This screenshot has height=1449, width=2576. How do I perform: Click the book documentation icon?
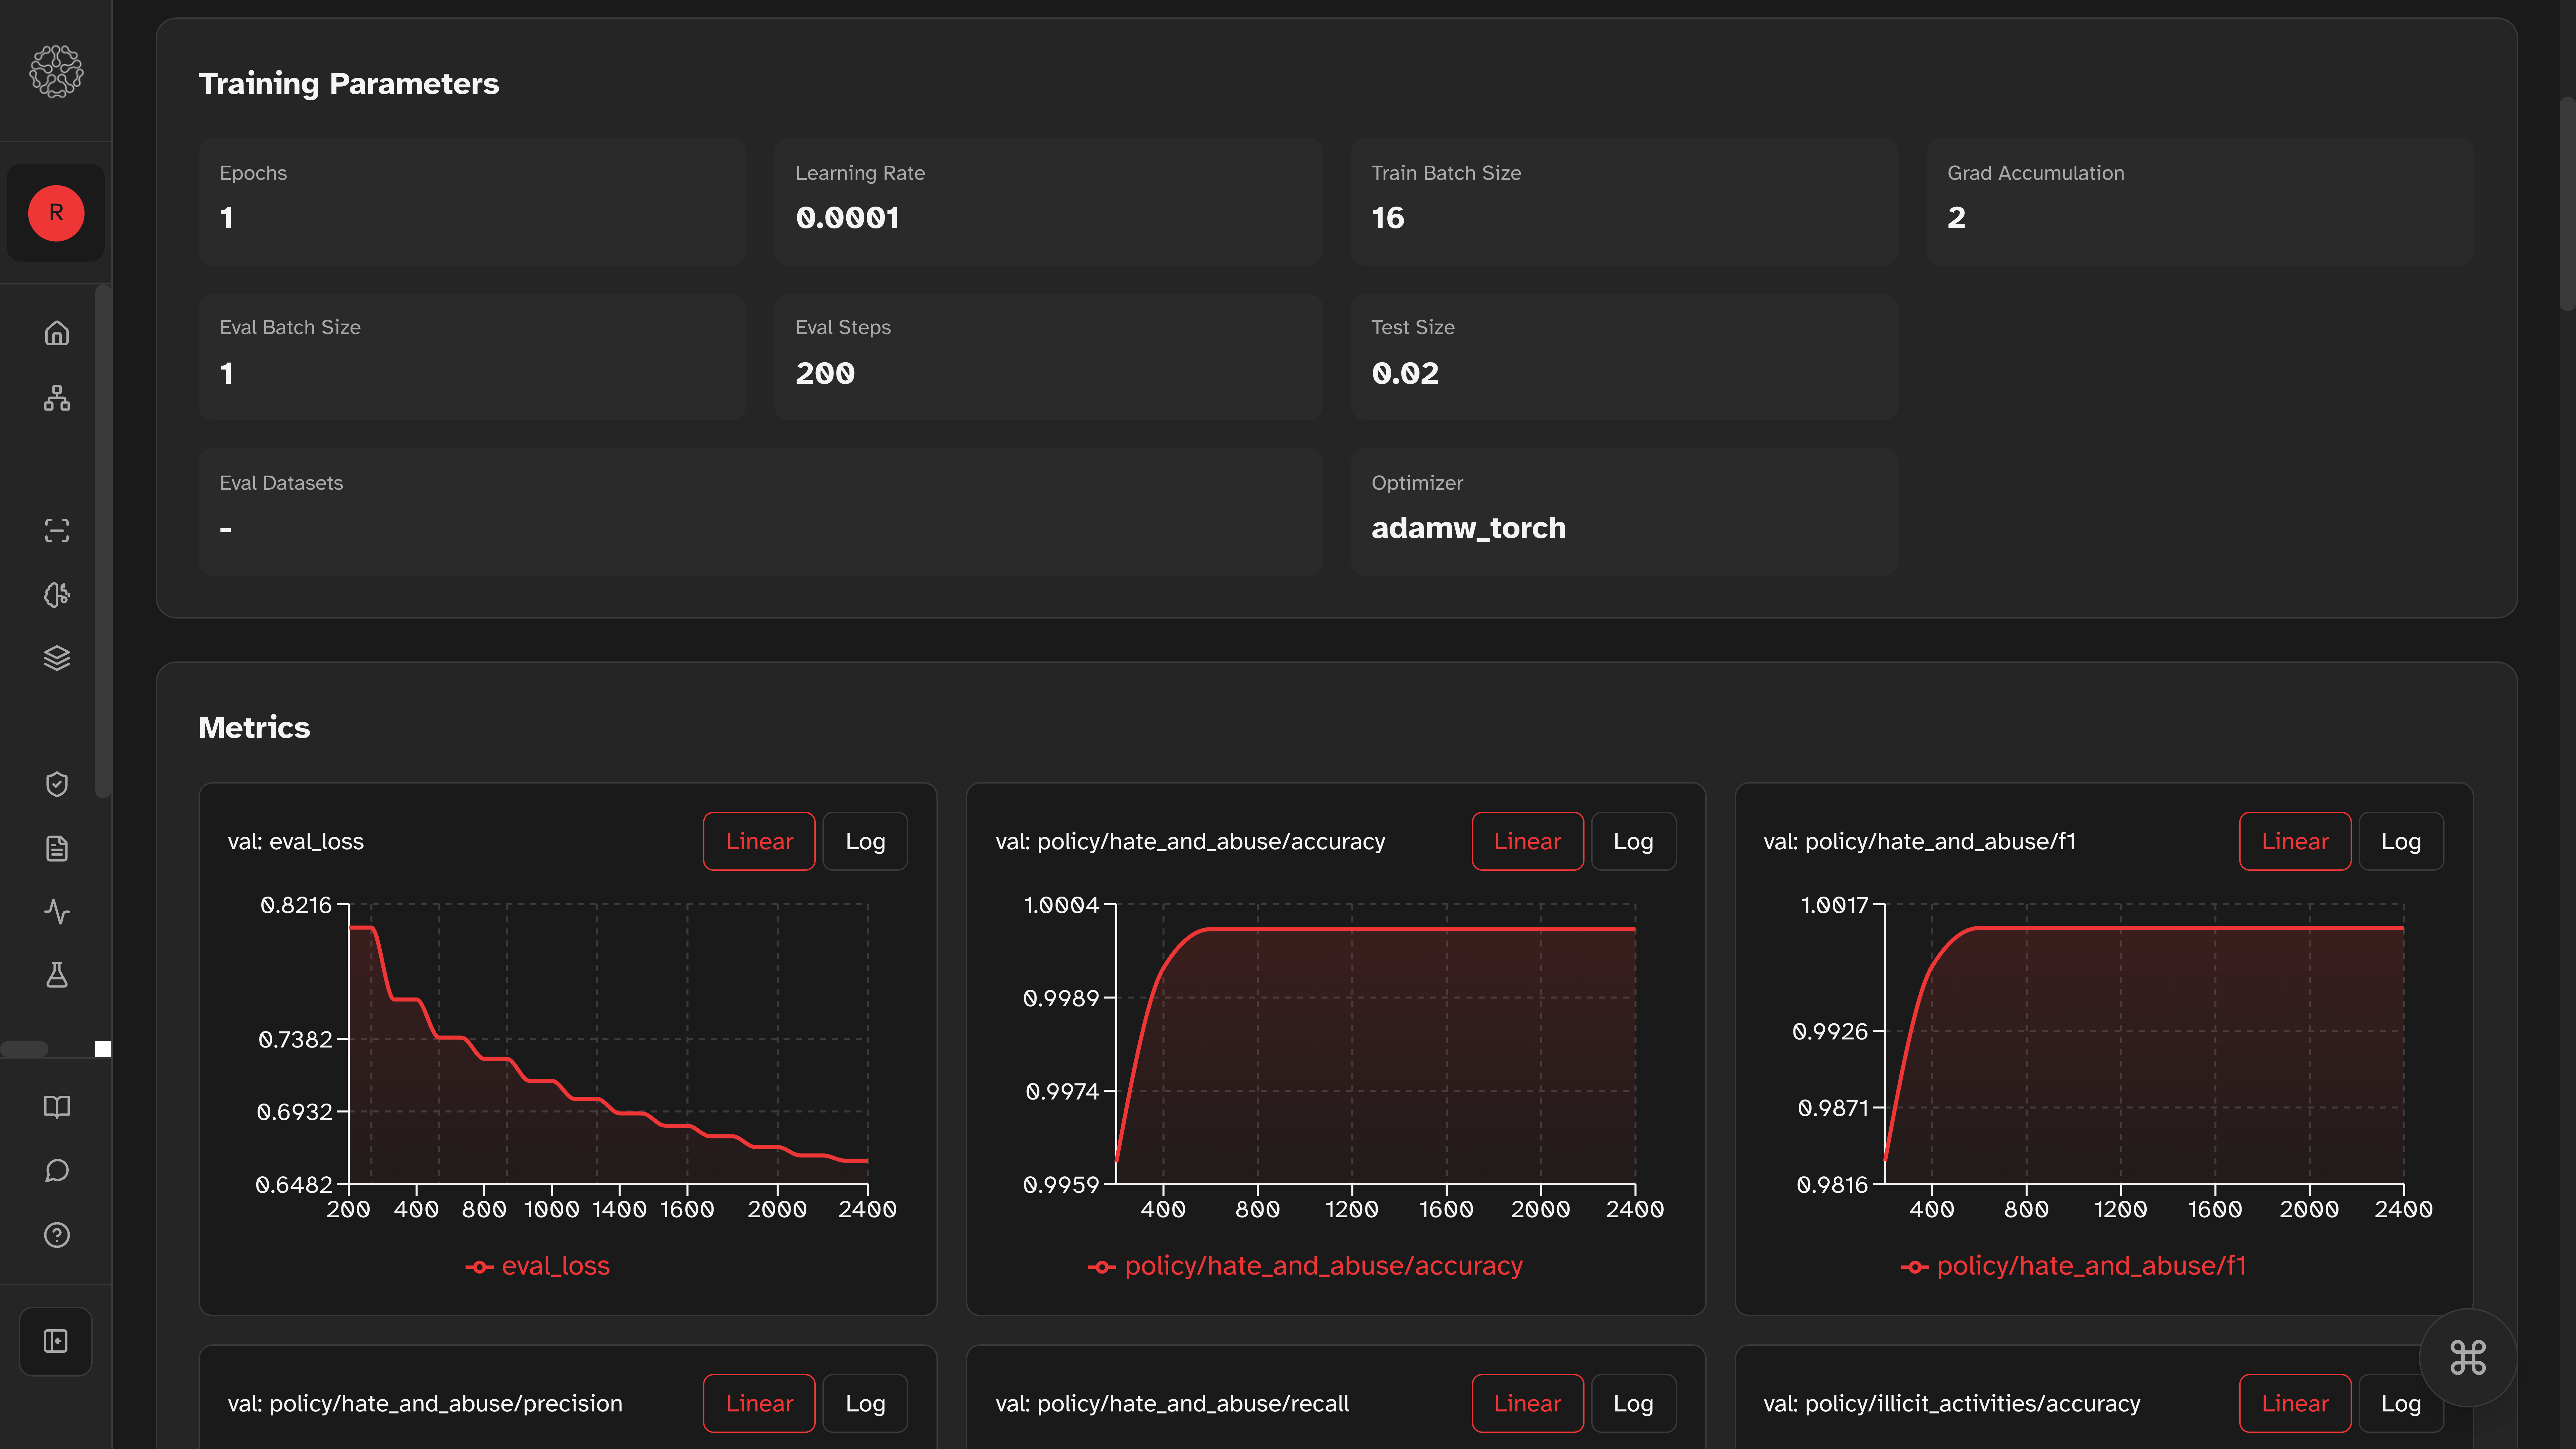point(57,1107)
